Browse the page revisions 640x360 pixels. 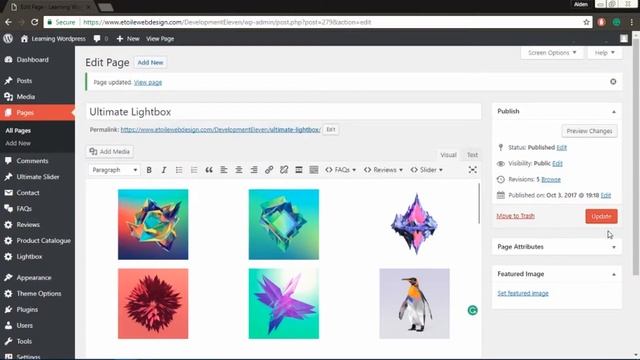click(x=551, y=179)
